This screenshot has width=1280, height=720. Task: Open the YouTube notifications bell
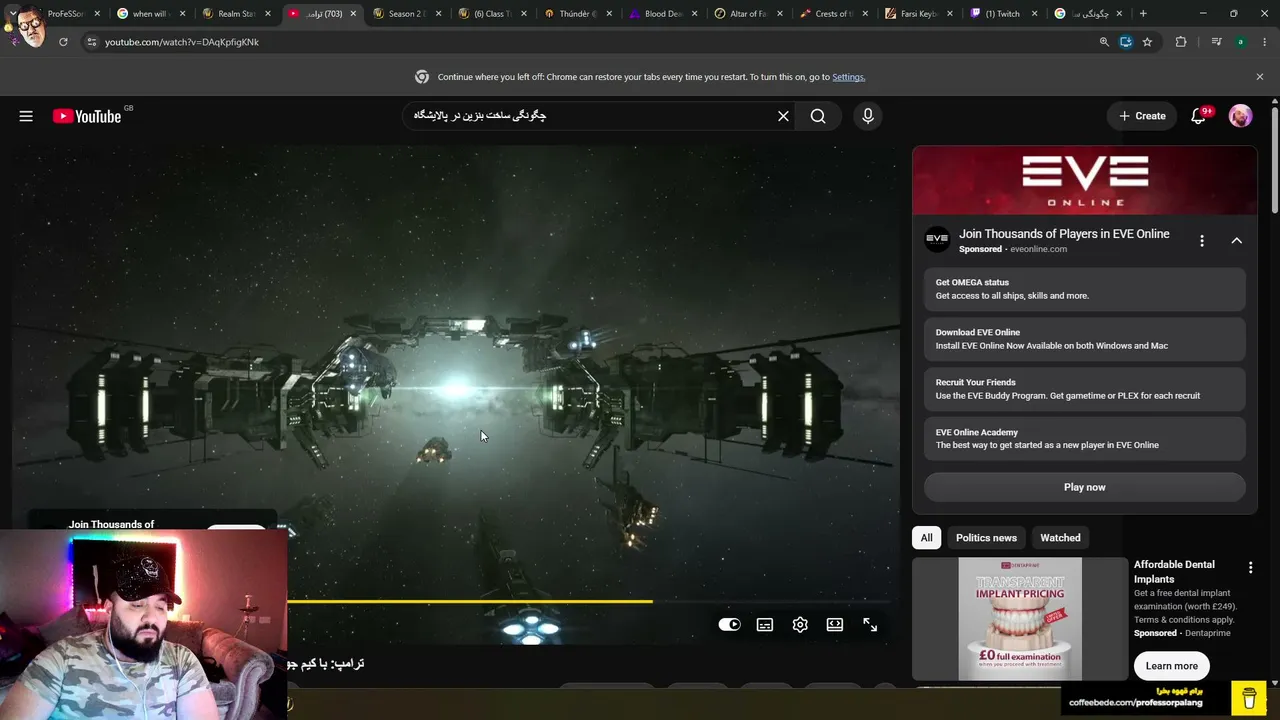tap(1198, 116)
